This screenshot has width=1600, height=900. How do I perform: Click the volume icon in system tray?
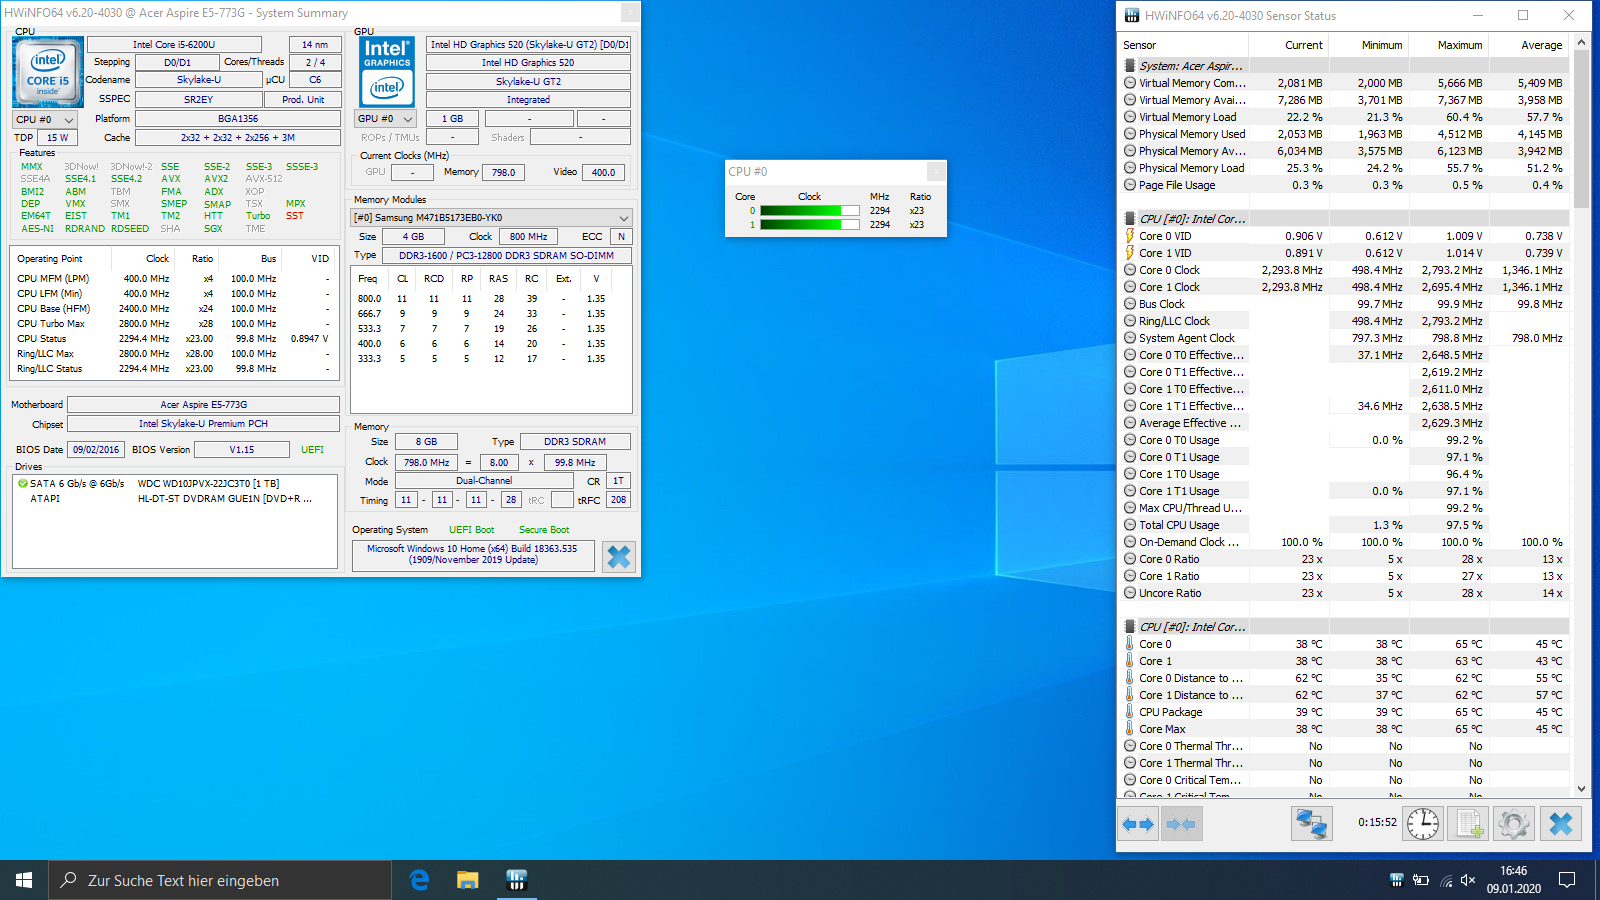coord(1468,880)
